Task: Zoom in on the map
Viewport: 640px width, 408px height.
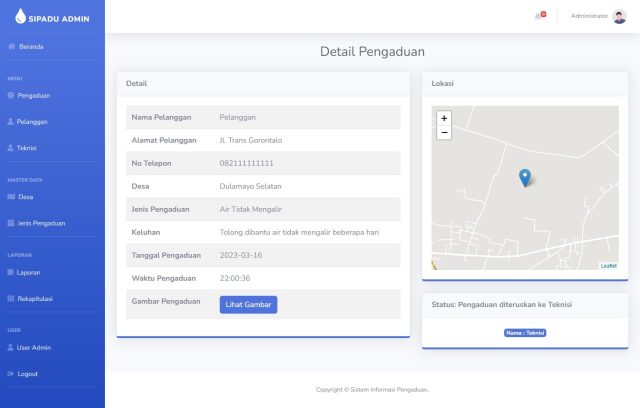Action: pos(444,118)
